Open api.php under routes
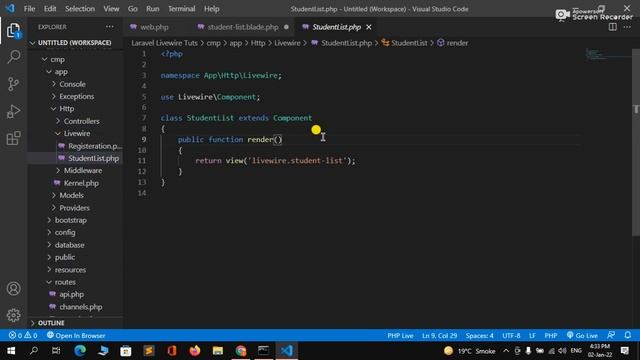The height and width of the screenshot is (360, 640). pyautogui.click(x=71, y=294)
